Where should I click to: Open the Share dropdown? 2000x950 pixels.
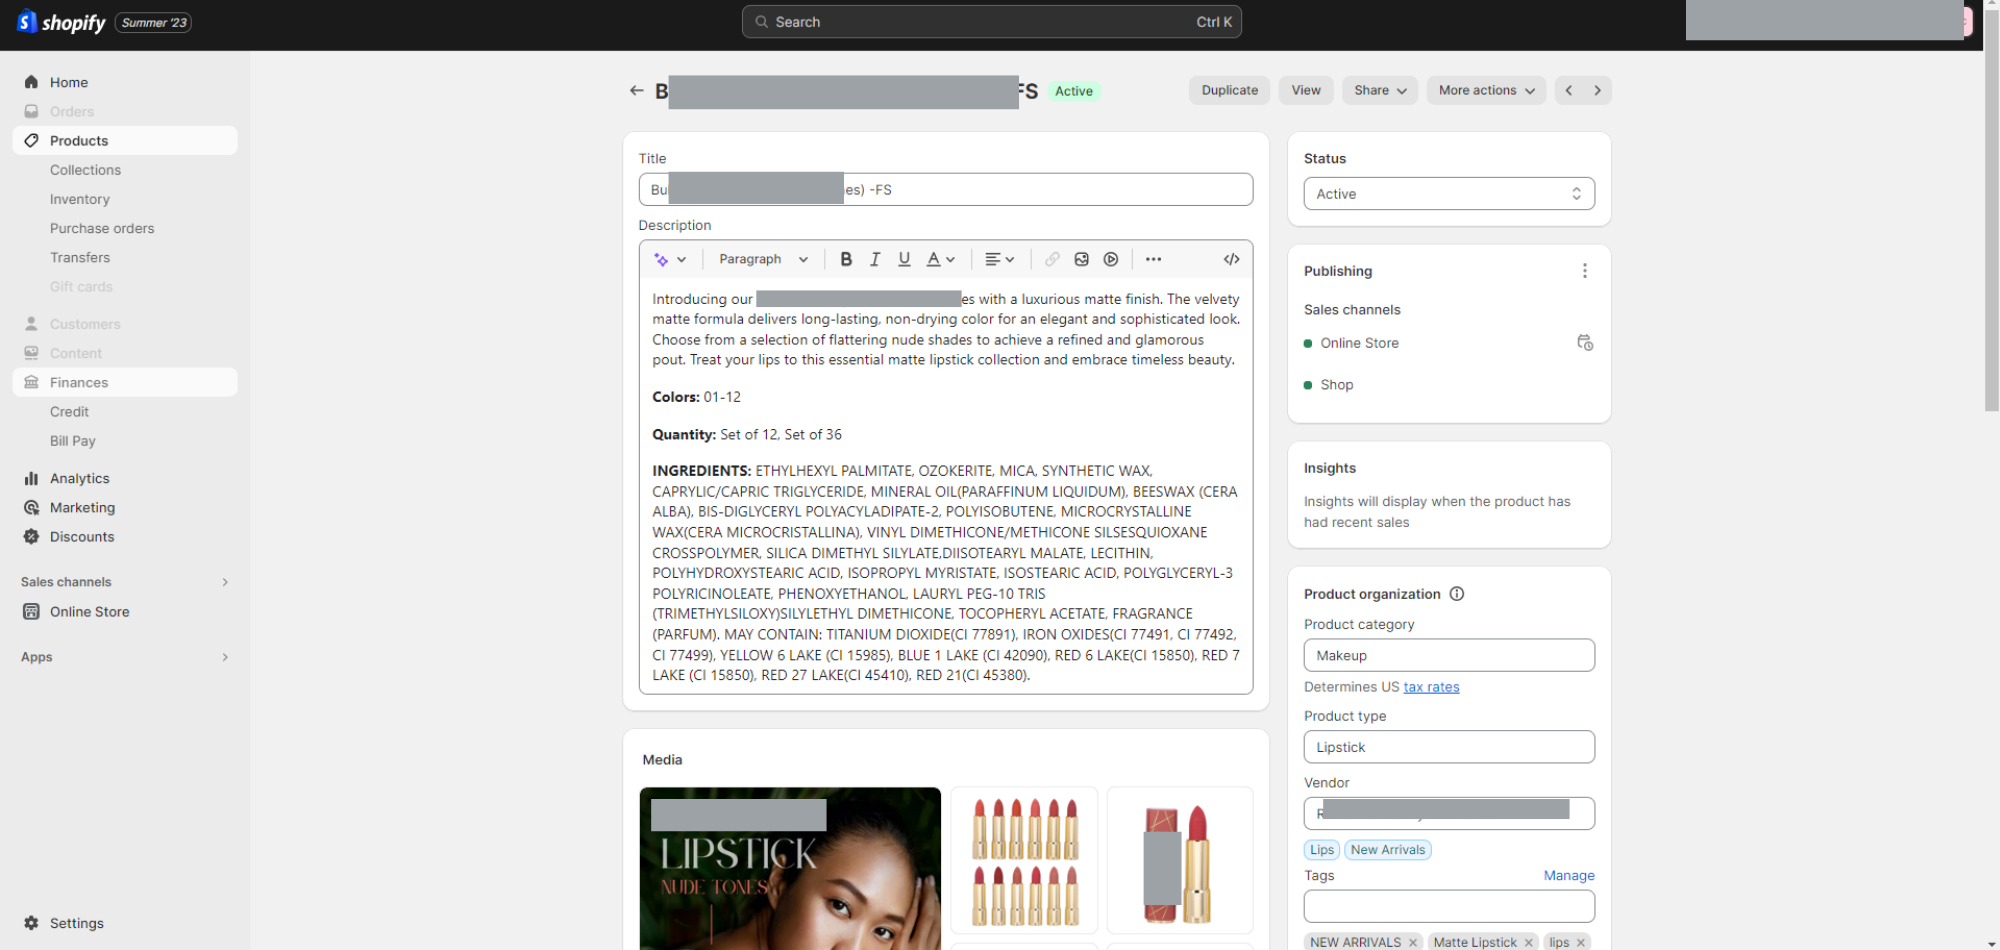click(x=1380, y=91)
